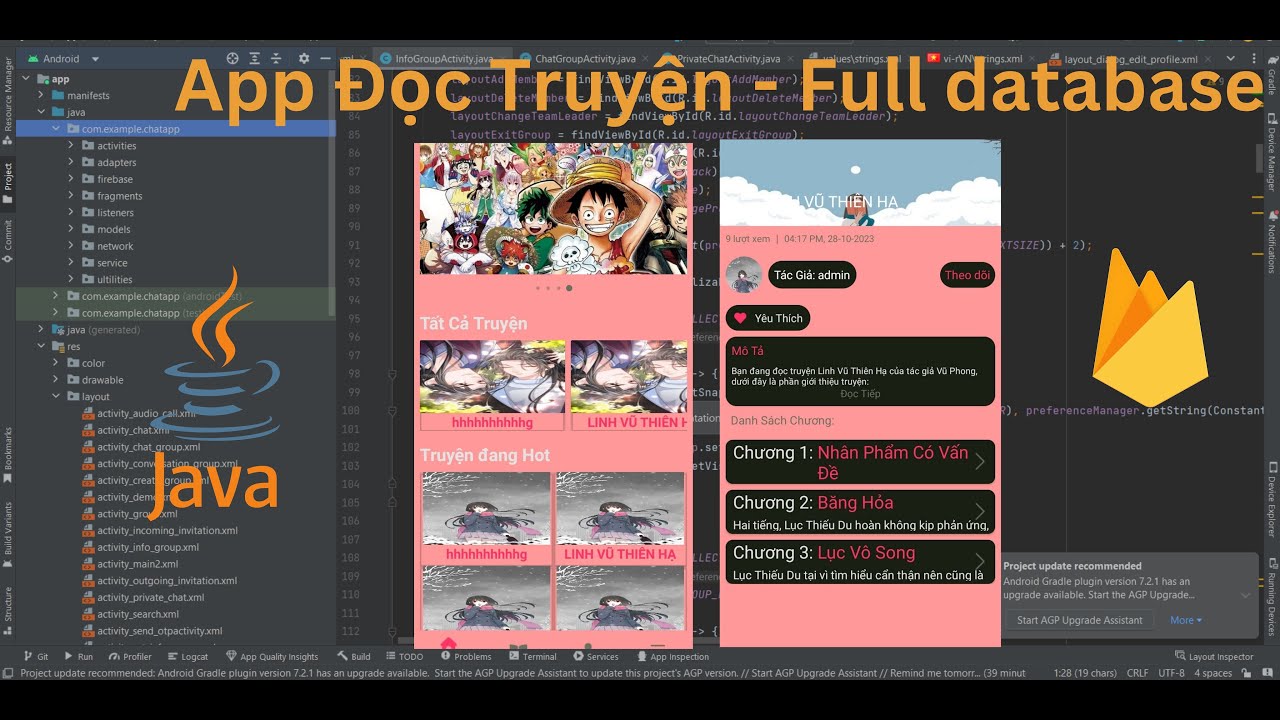Open the Device Explorer tool window
1280x720 pixels.
tap(1271, 497)
